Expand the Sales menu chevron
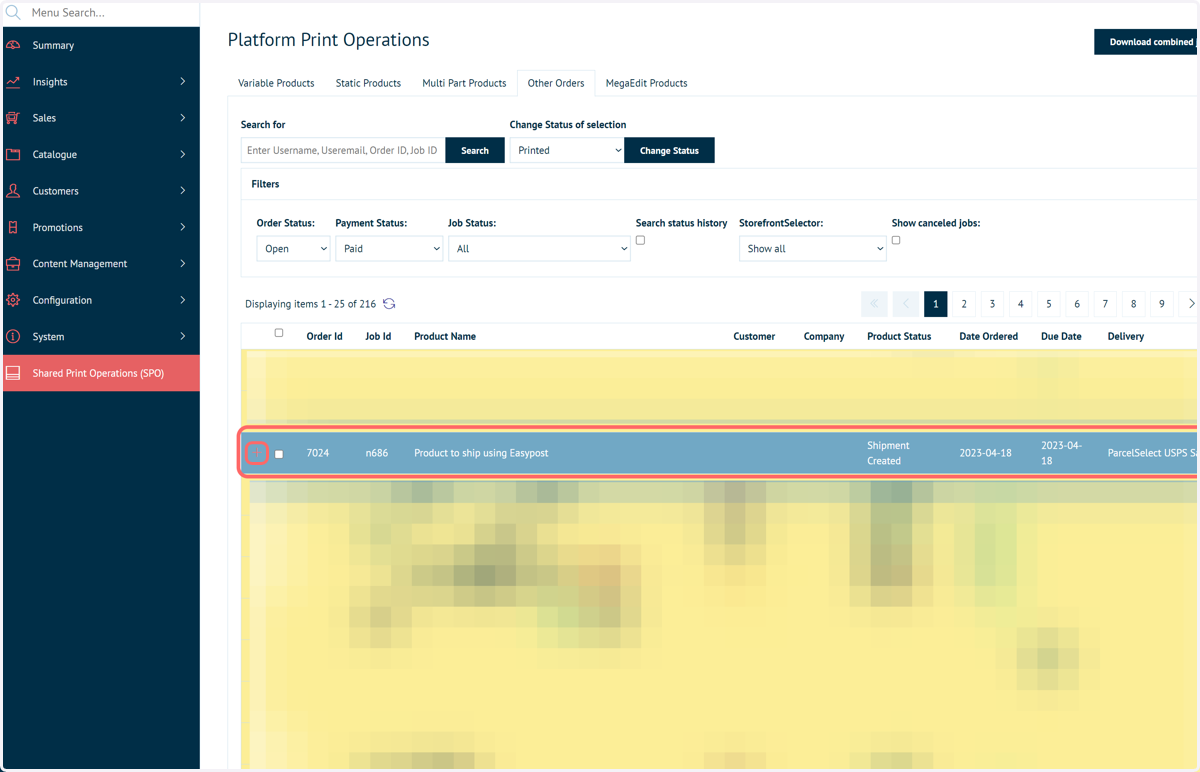The width and height of the screenshot is (1200, 772). [183, 118]
